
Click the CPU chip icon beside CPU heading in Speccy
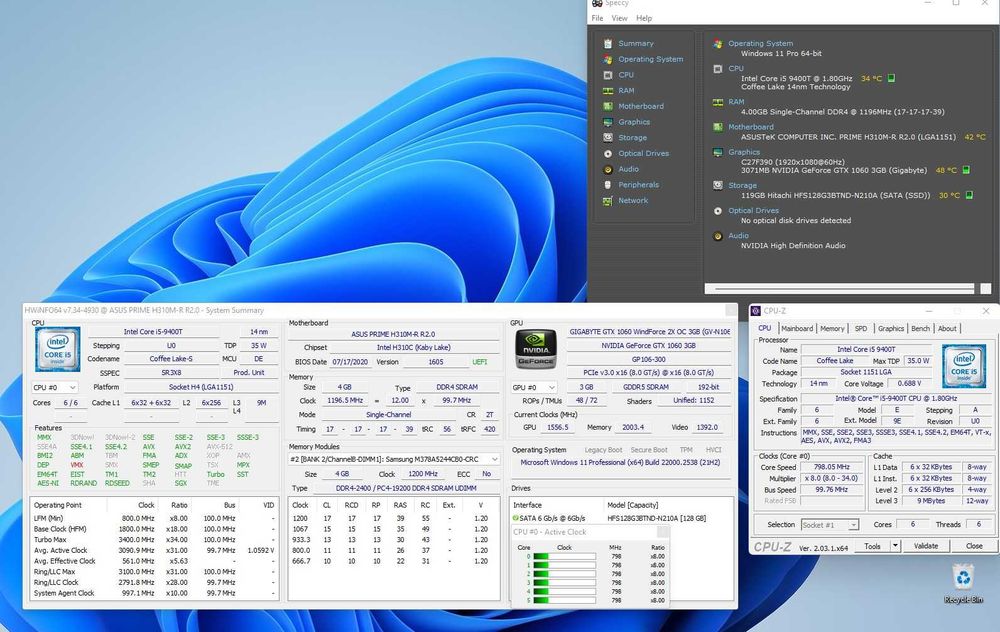(717, 68)
